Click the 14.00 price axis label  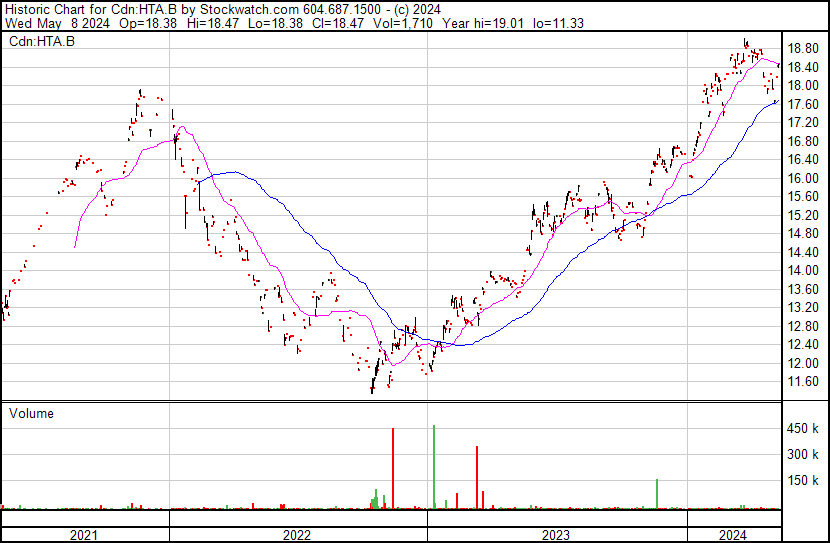803,270
